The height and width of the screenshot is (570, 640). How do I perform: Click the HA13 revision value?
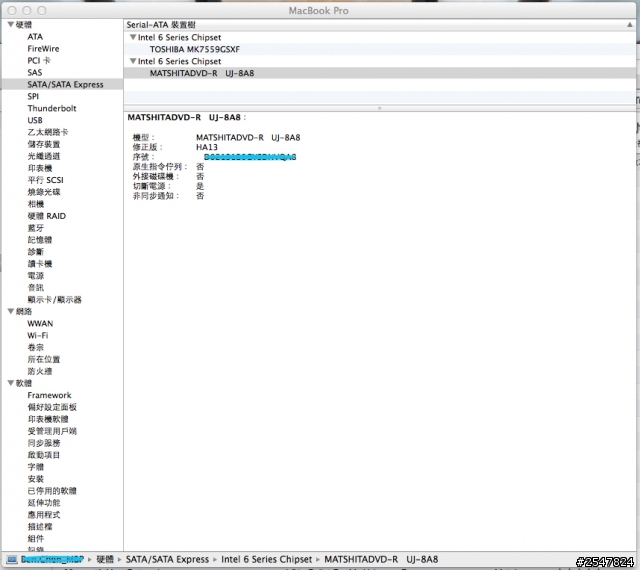(207, 147)
